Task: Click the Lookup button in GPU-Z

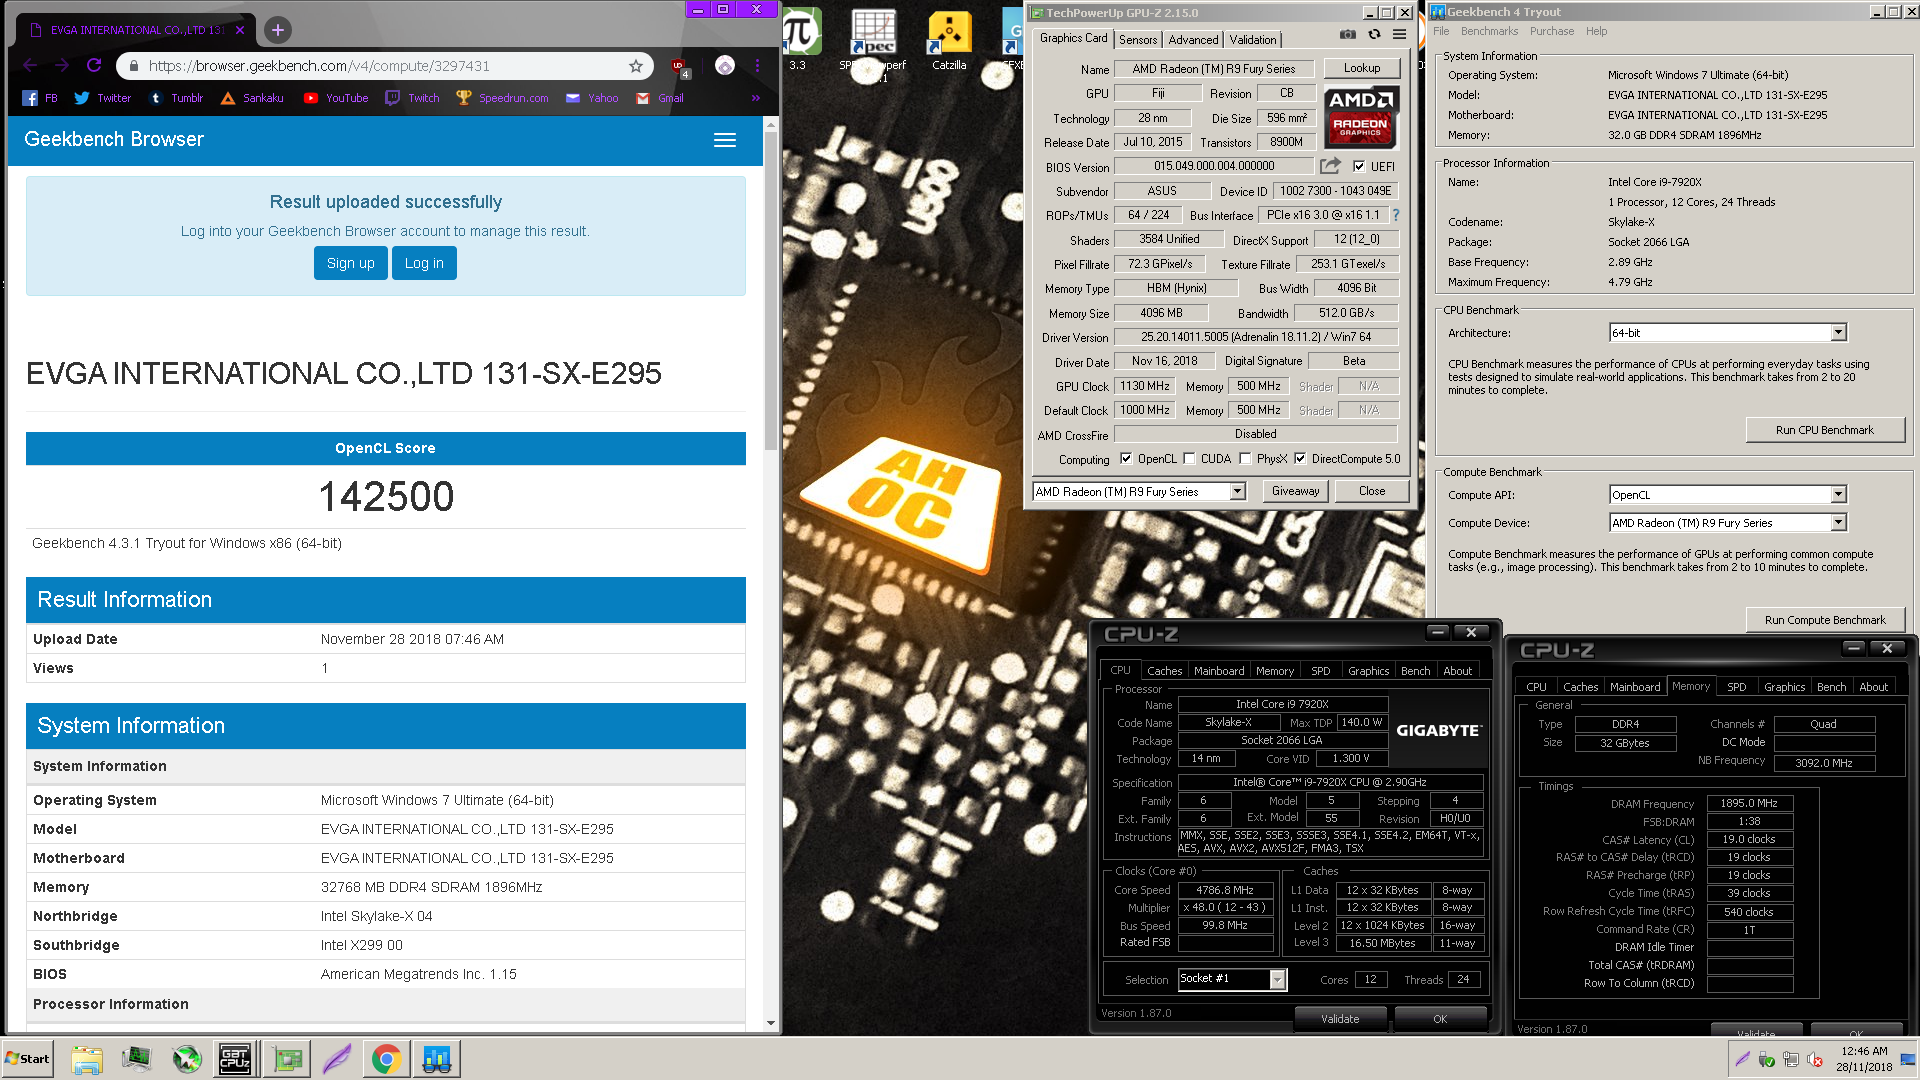Action: coord(1361,68)
